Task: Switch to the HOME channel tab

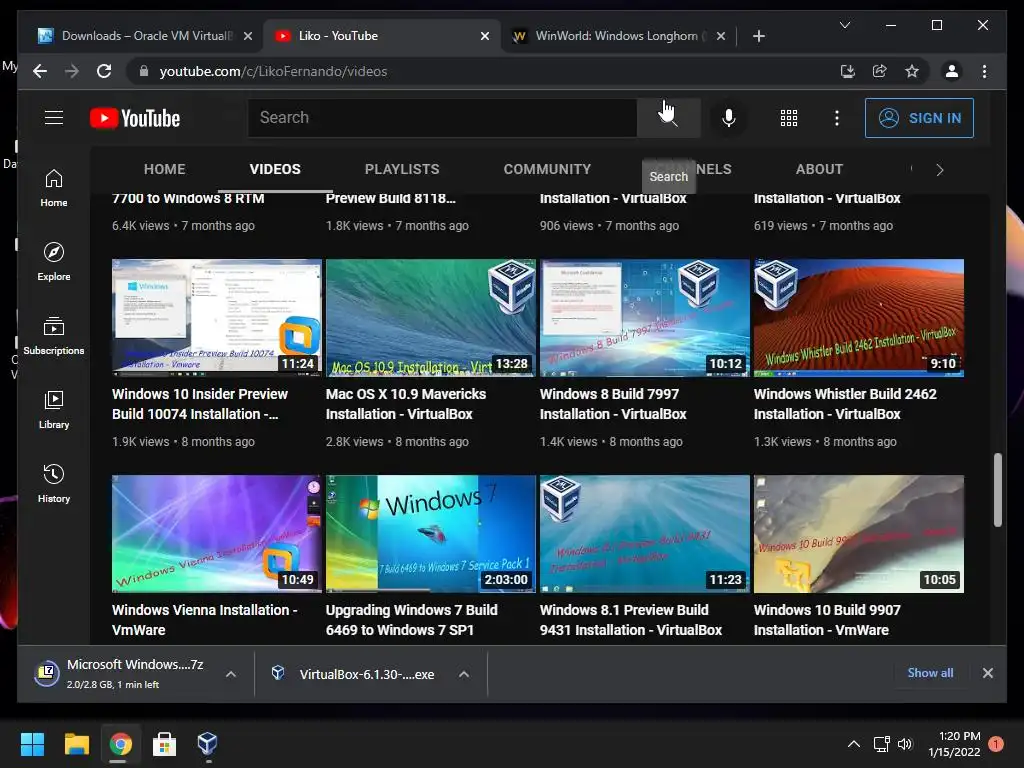Action: (x=165, y=169)
